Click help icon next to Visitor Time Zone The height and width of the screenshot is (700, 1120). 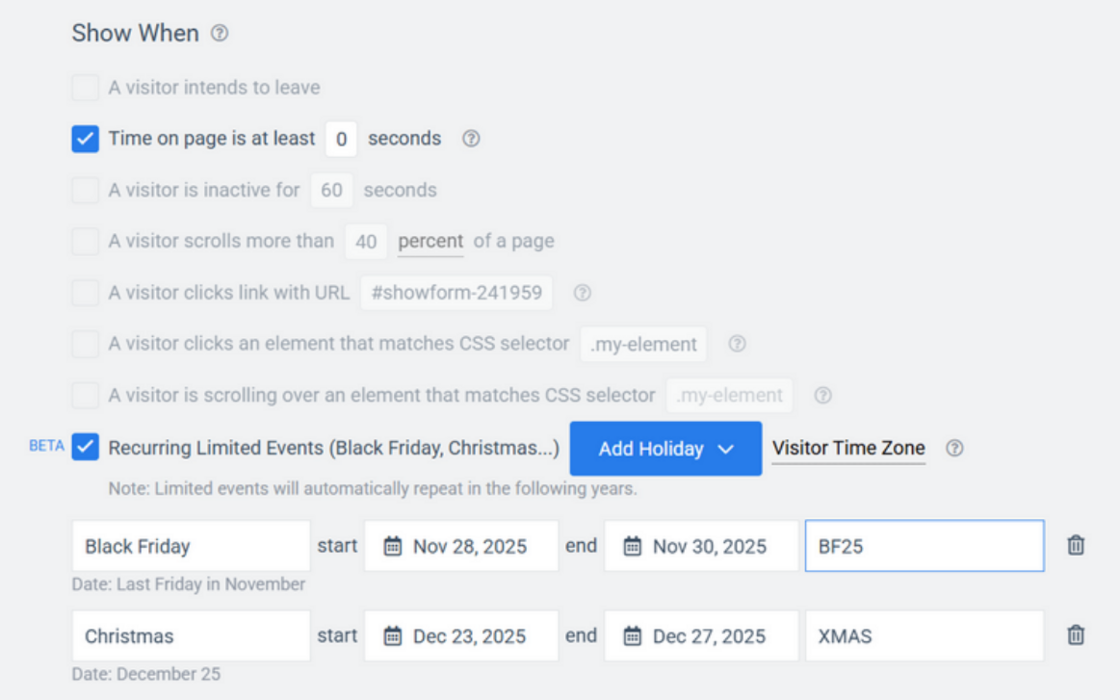[x=954, y=448]
